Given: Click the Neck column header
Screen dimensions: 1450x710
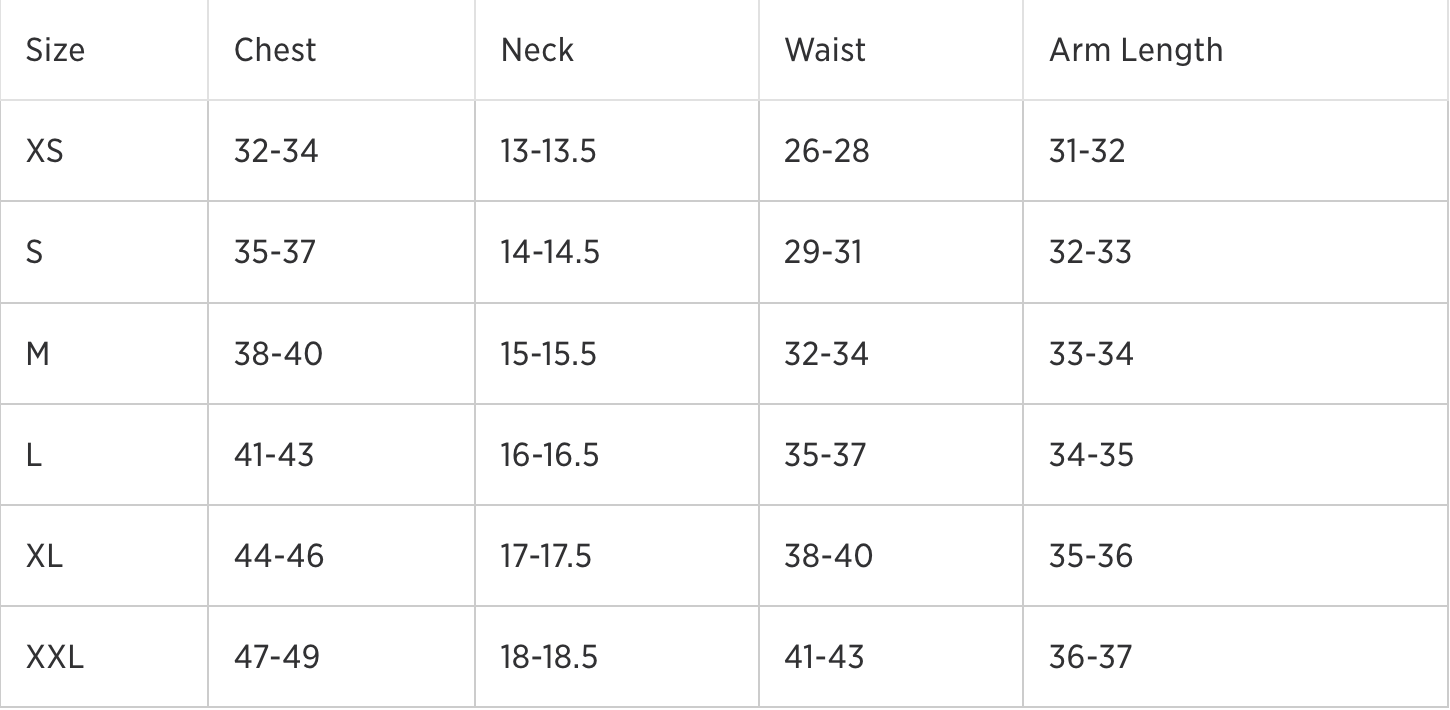Looking at the screenshot, I should pos(537,50).
